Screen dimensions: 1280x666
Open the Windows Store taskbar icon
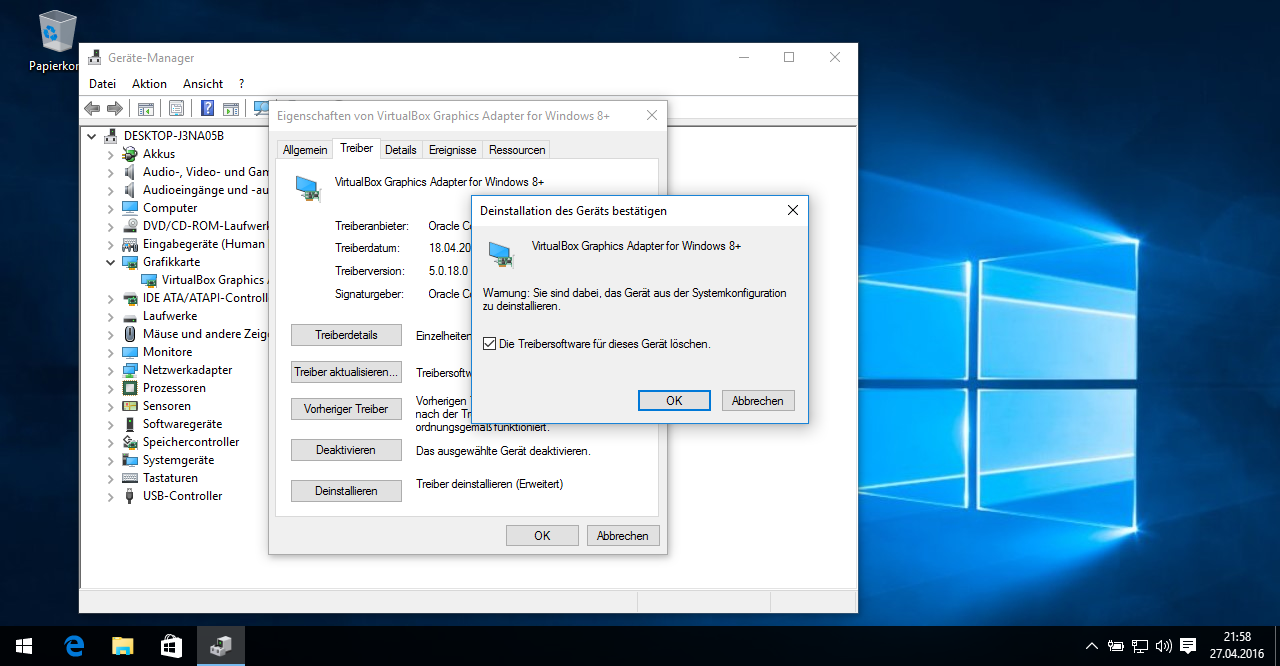pos(171,646)
